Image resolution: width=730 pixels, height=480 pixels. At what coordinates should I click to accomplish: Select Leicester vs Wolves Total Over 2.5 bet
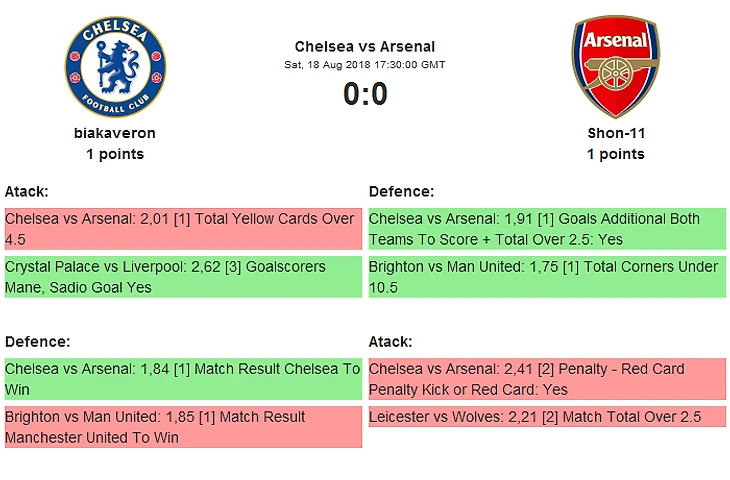click(x=546, y=417)
